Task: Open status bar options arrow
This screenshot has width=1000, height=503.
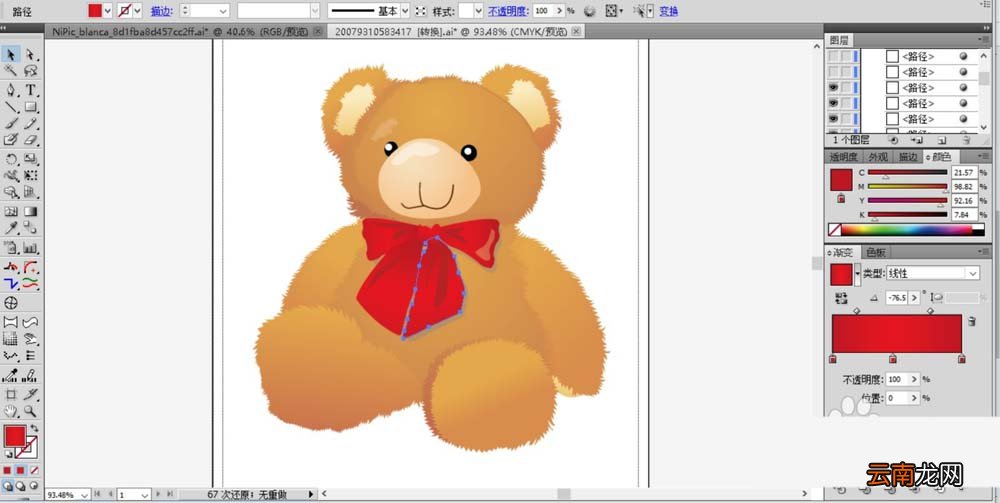Action: (x=311, y=494)
